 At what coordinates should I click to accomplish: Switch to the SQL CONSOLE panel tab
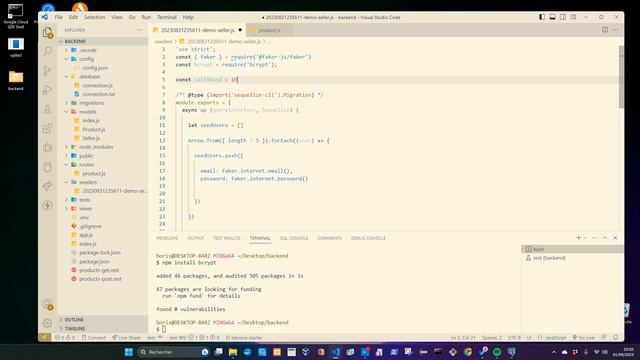pyautogui.click(x=294, y=238)
